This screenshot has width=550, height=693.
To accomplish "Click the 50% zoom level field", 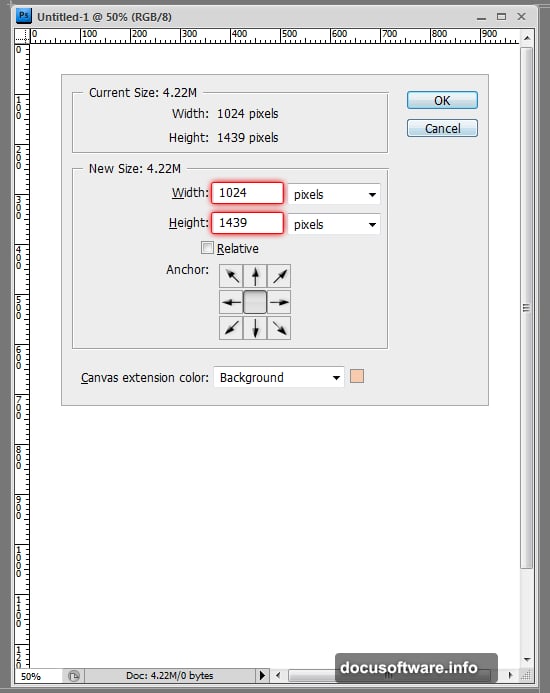I will point(39,676).
